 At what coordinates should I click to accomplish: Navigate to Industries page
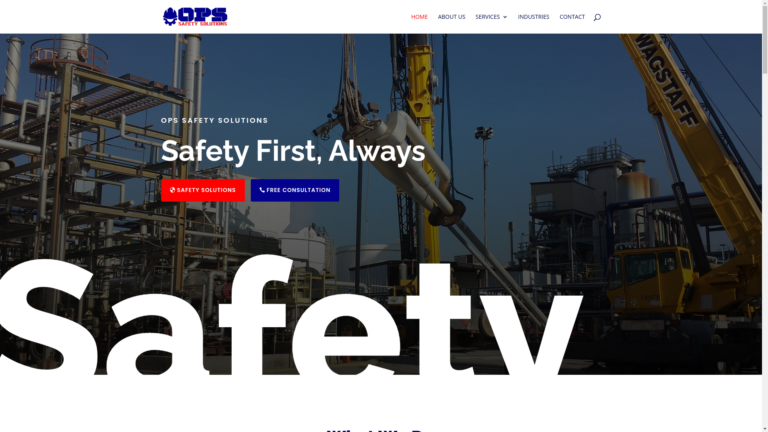tap(533, 17)
